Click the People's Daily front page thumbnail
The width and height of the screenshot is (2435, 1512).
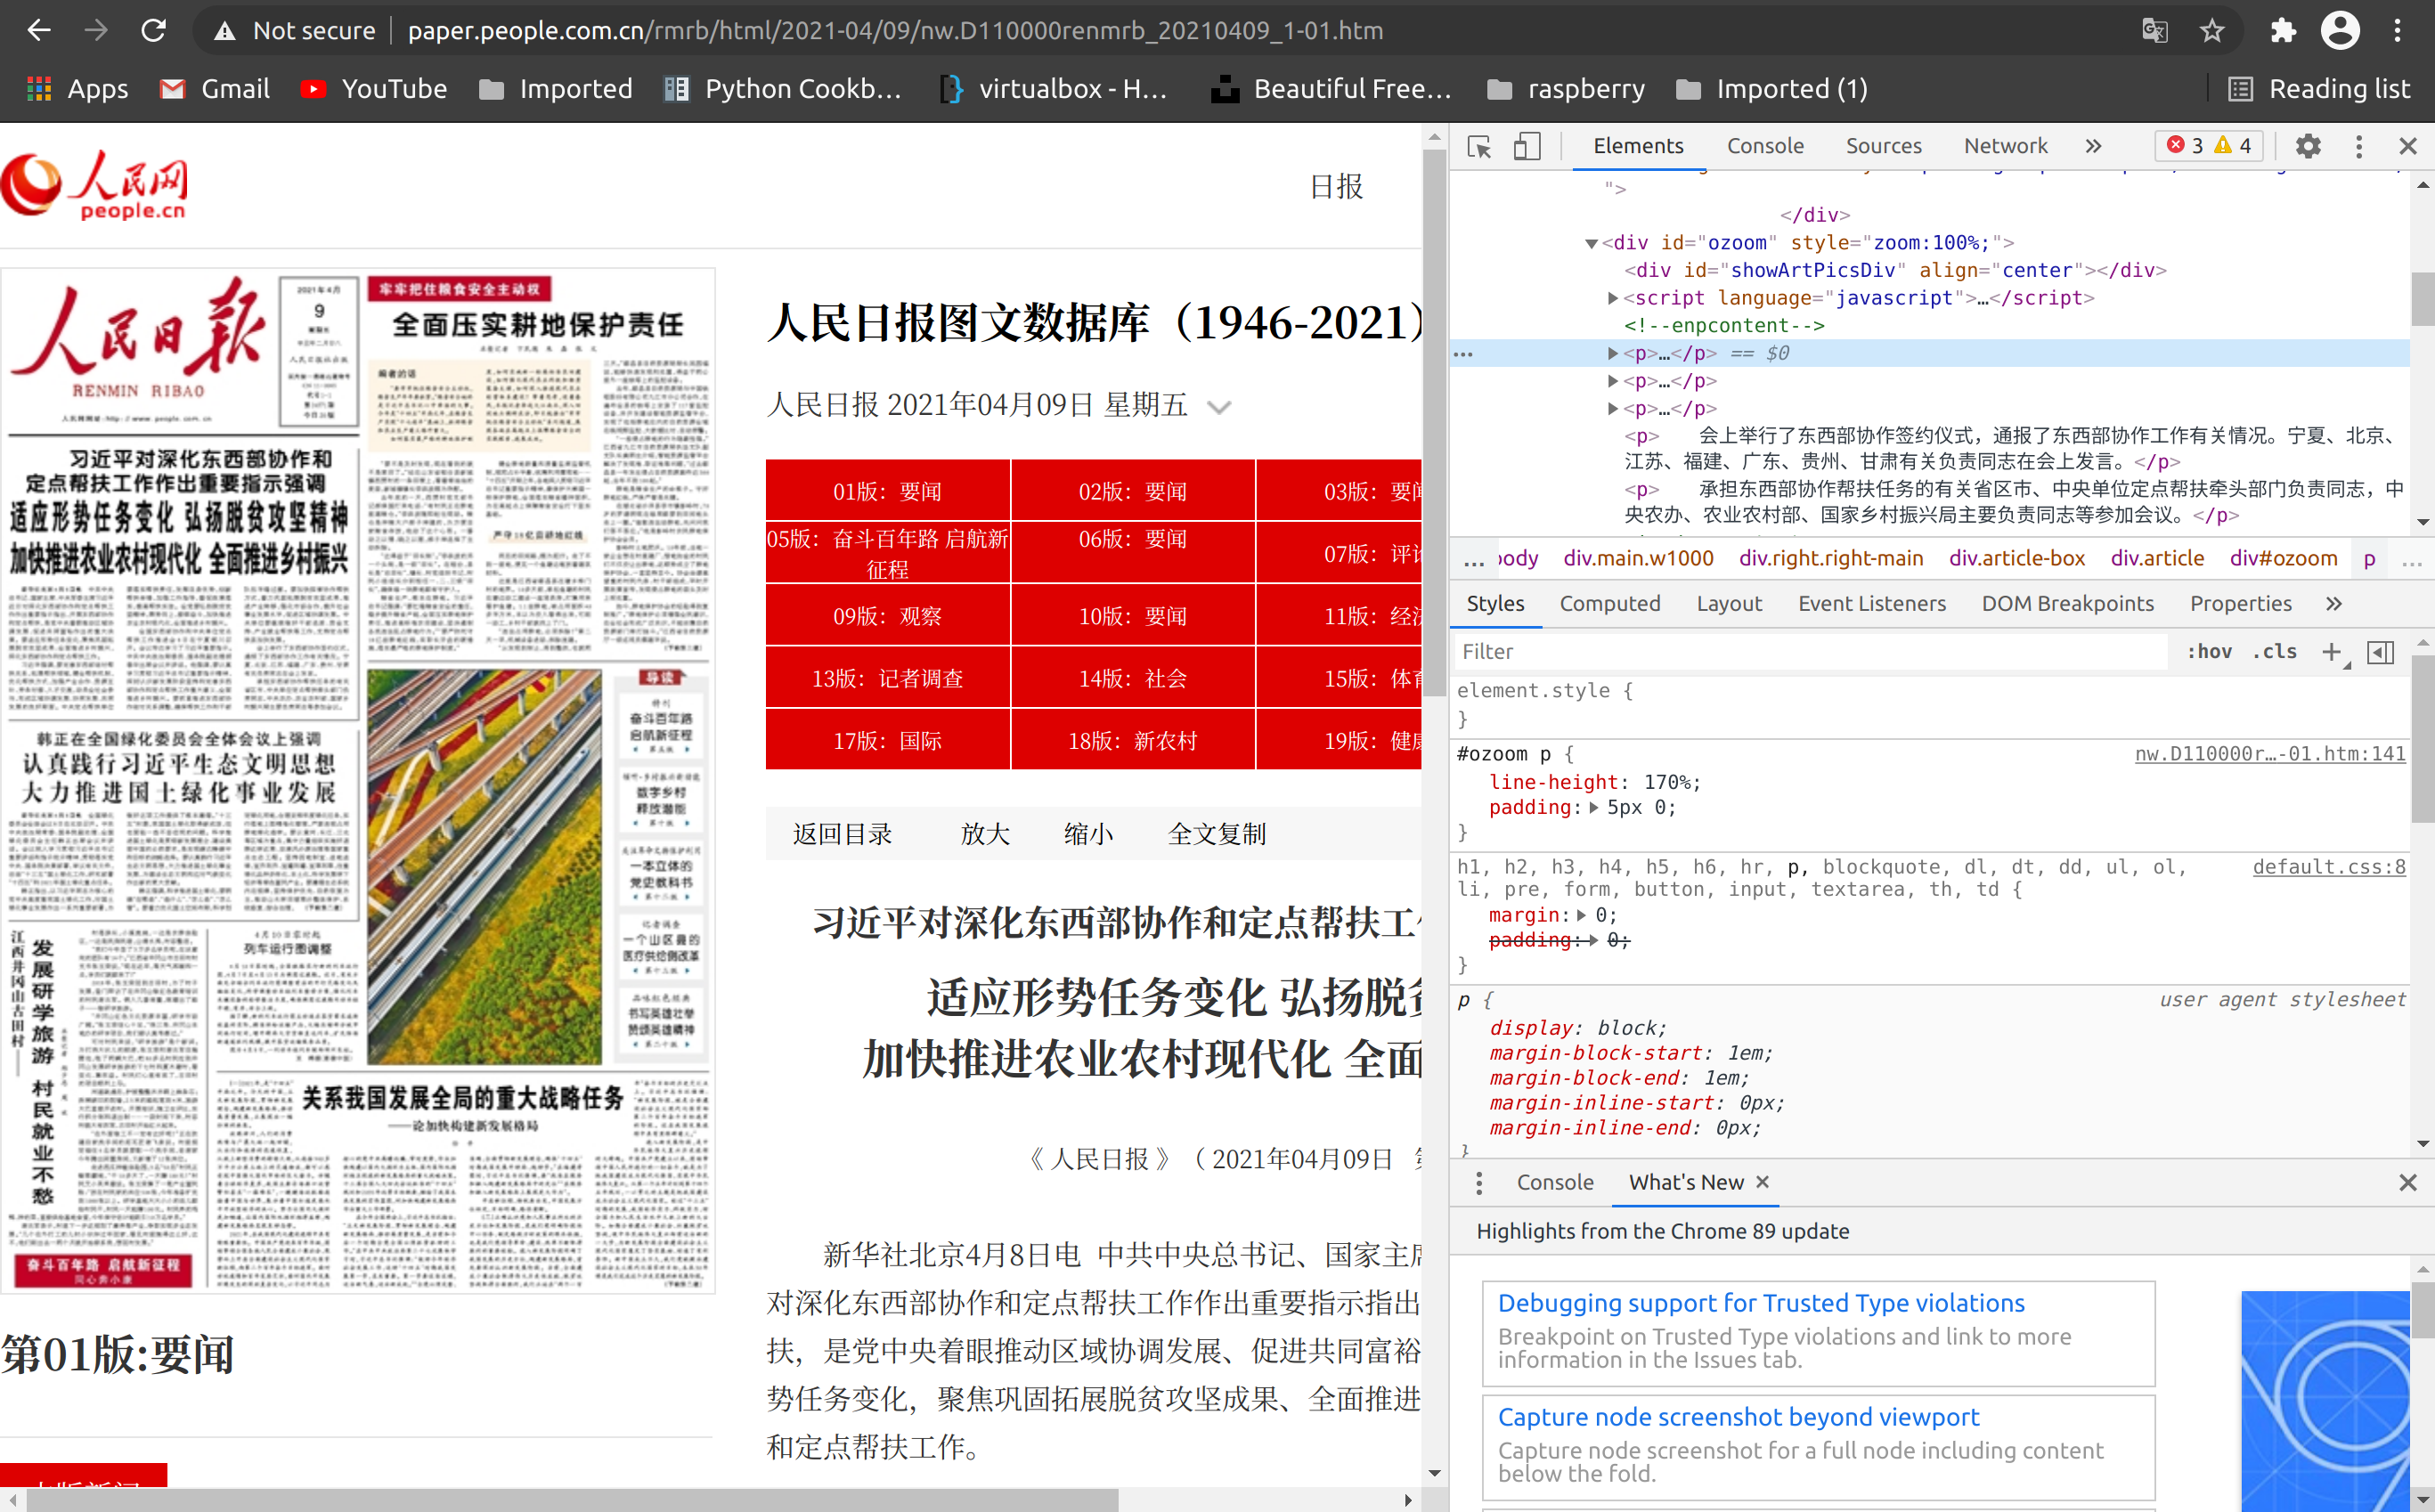[359, 781]
